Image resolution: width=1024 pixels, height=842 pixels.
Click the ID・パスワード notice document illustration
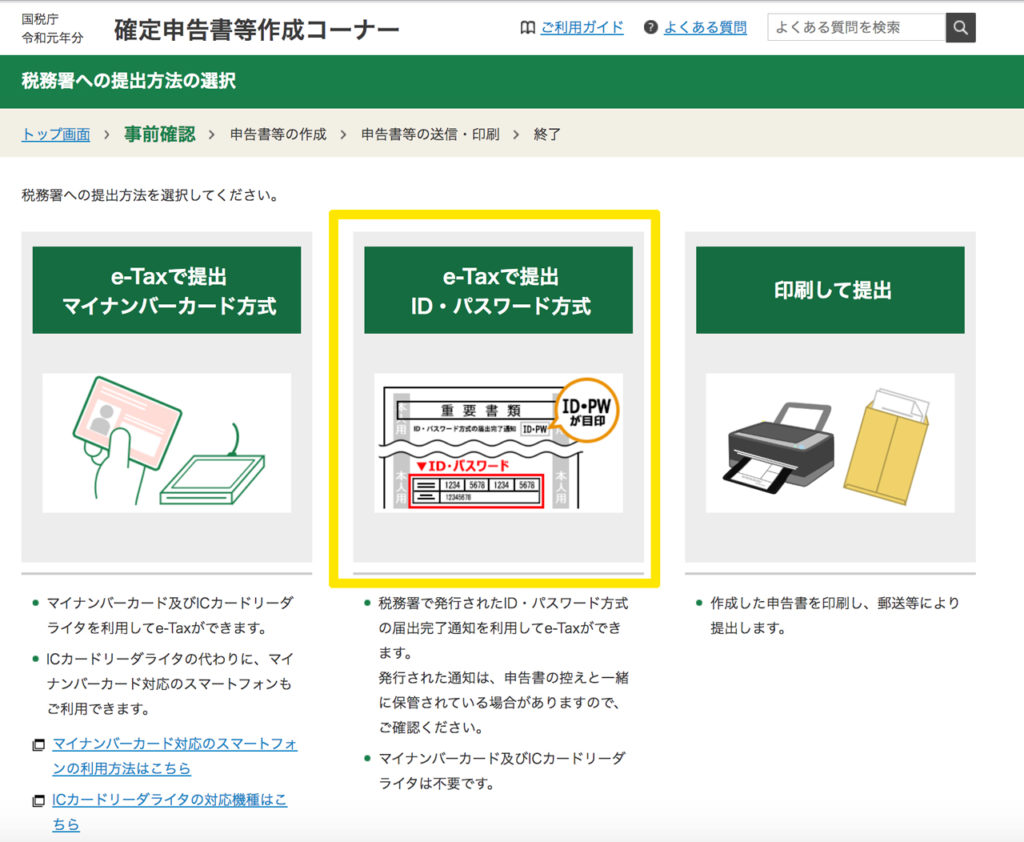click(498, 443)
